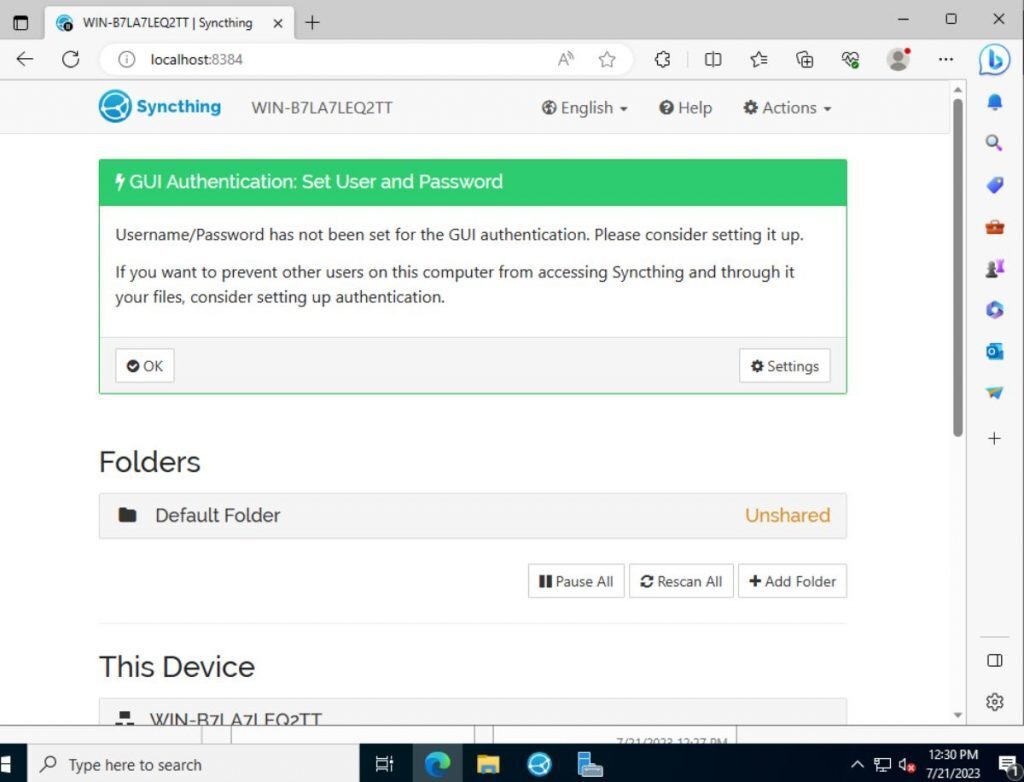The image size is (1024, 782).
Task: Open the Favorites list icon
Action: pos(759,59)
